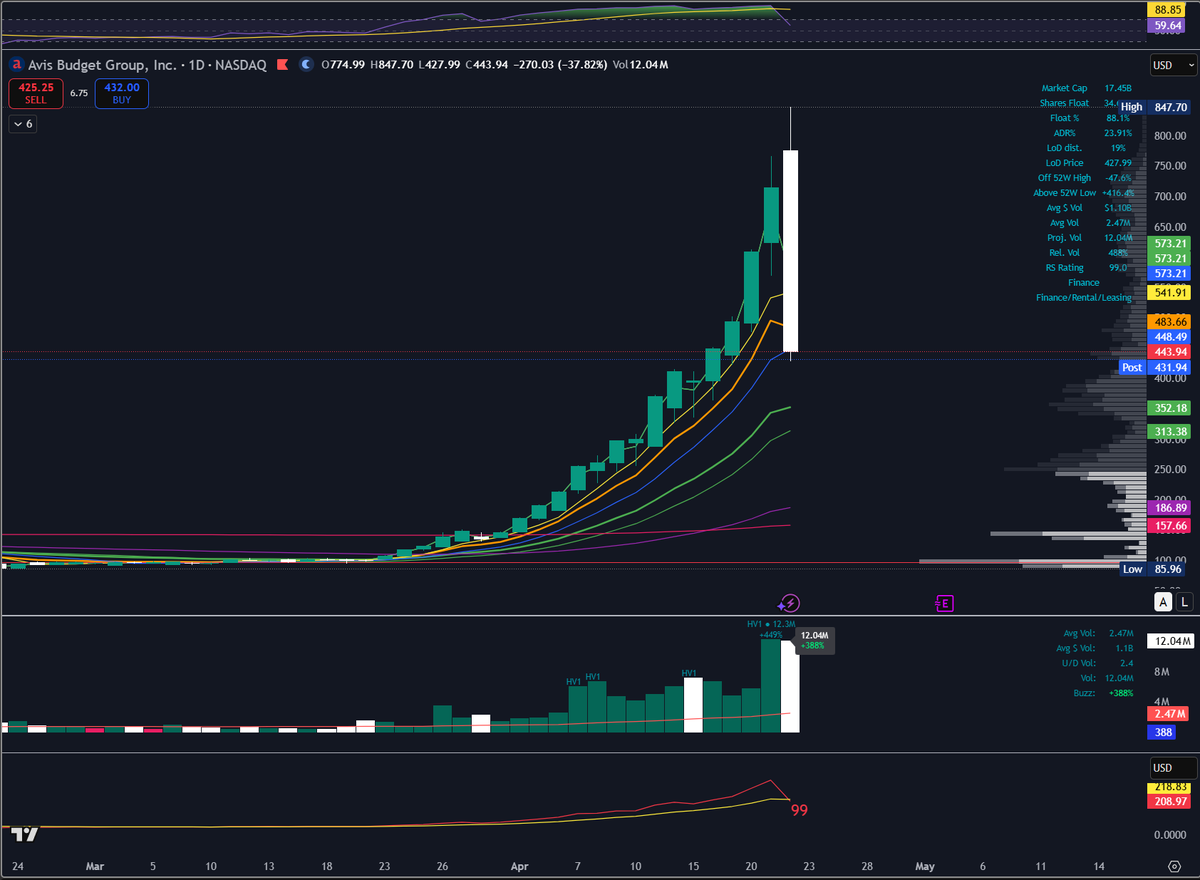1200x880 pixels.
Task: Click the Avis Budget Group, Inc. symbol title
Action: pos(101,65)
